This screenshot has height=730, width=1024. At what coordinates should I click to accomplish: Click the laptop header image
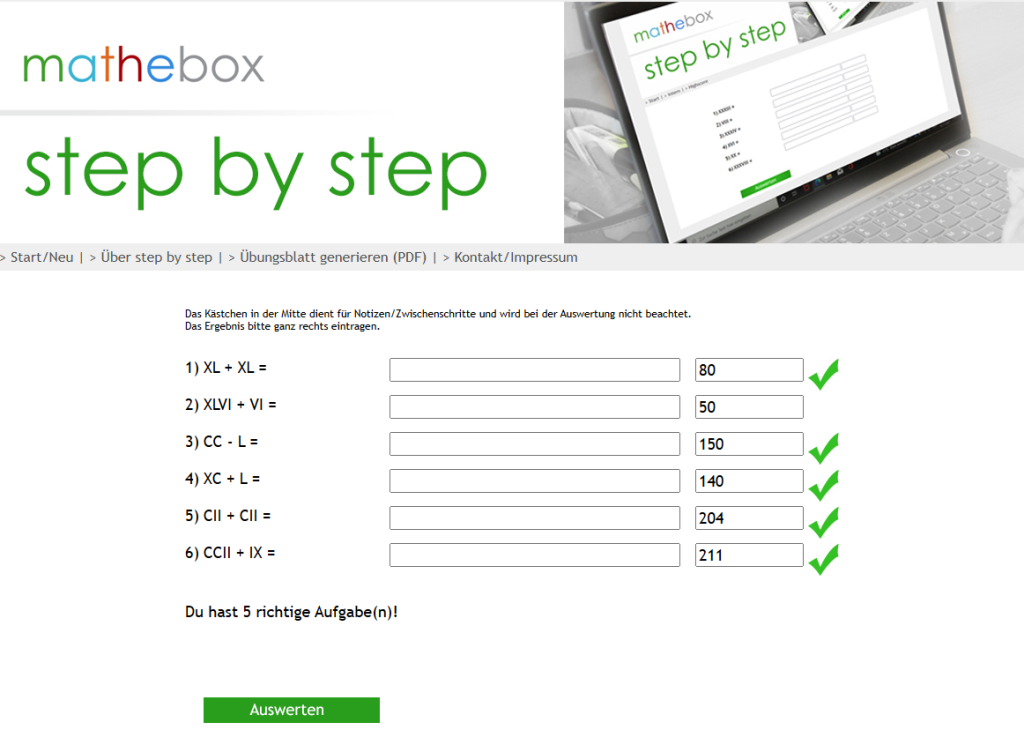pyautogui.click(x=793, y=121)
